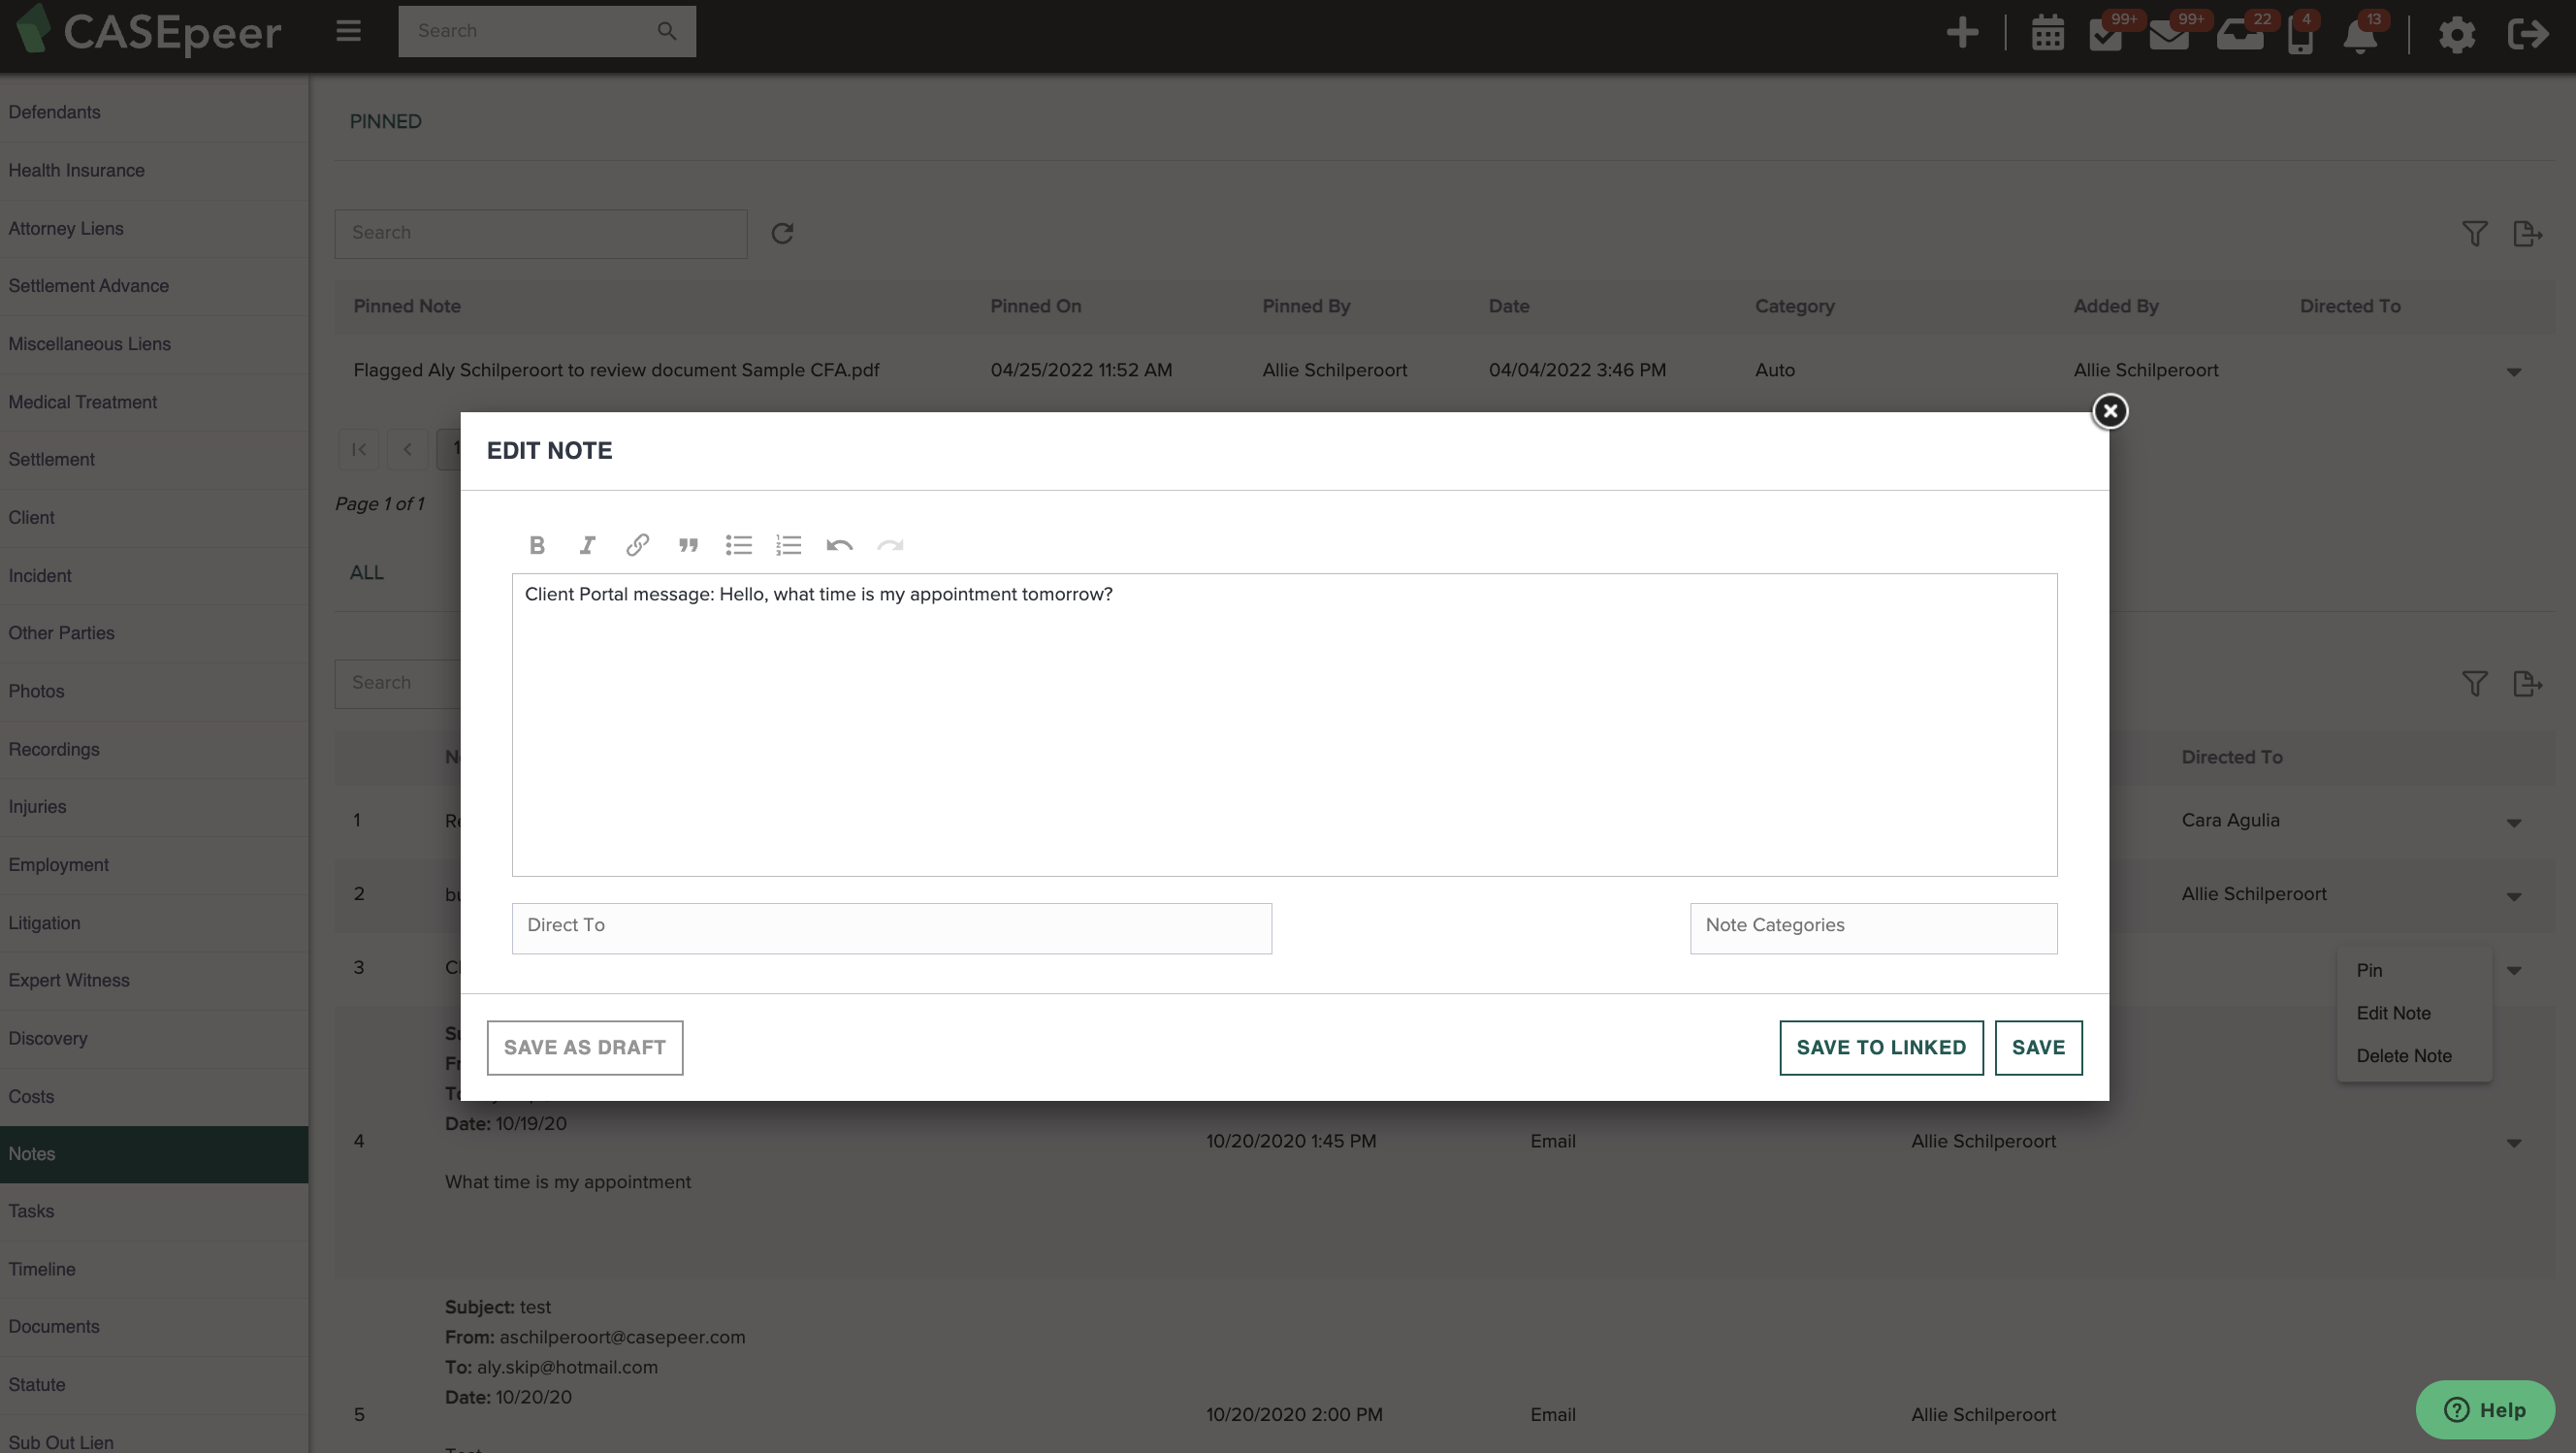Click the CASEpeer logo

click(149, 32)
